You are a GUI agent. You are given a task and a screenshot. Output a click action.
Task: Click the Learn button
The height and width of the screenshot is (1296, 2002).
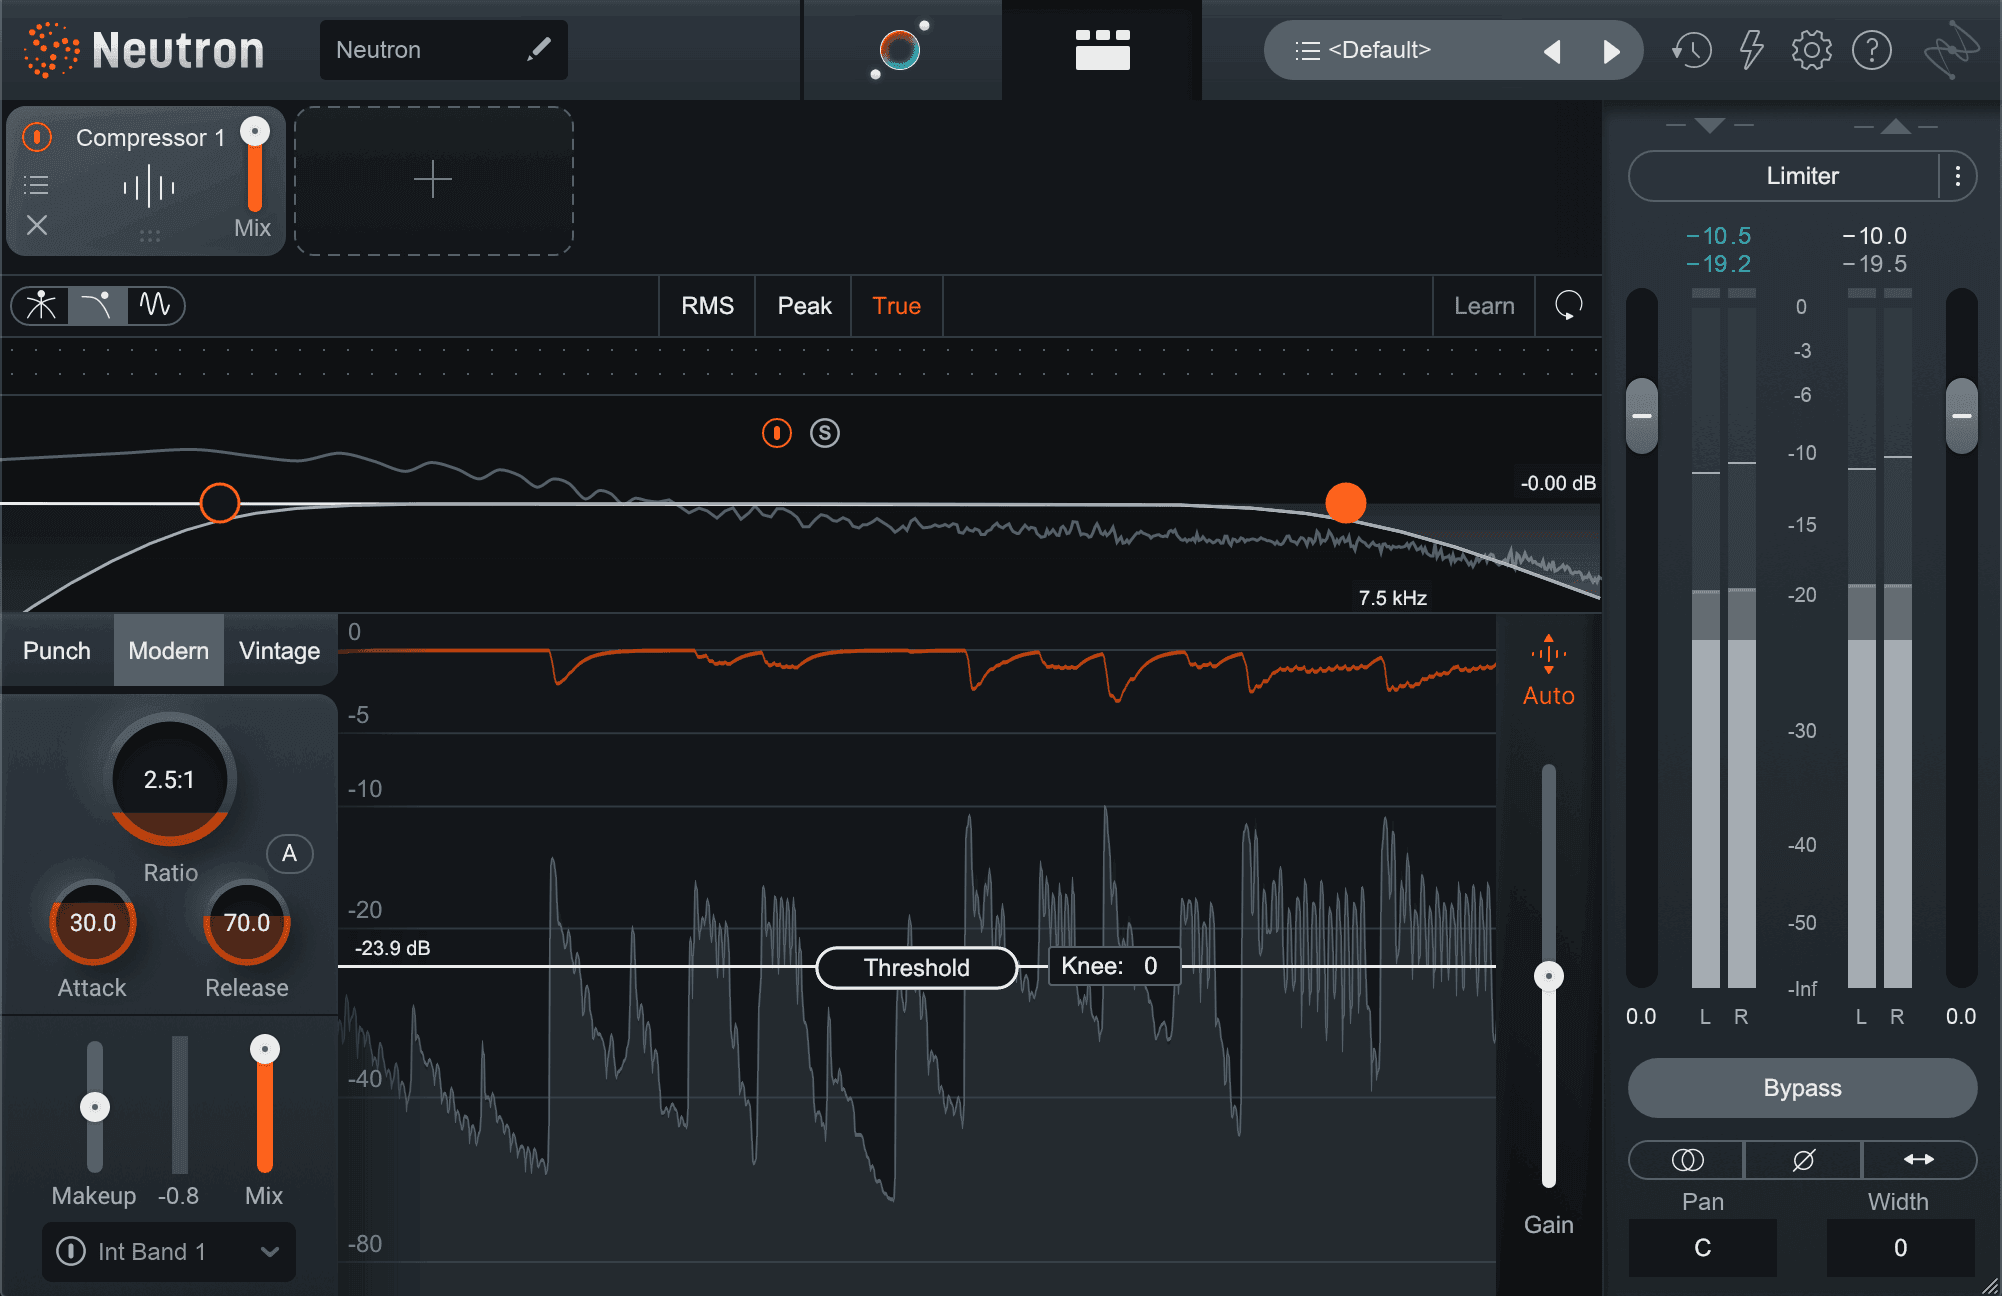click(x=1484, y=306)
